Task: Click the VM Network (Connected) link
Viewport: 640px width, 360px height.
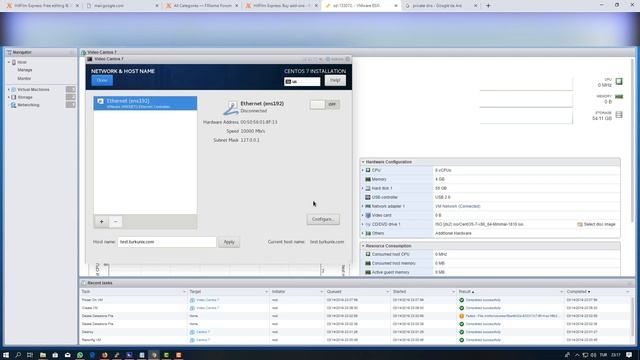Action: tap(458, 206)
